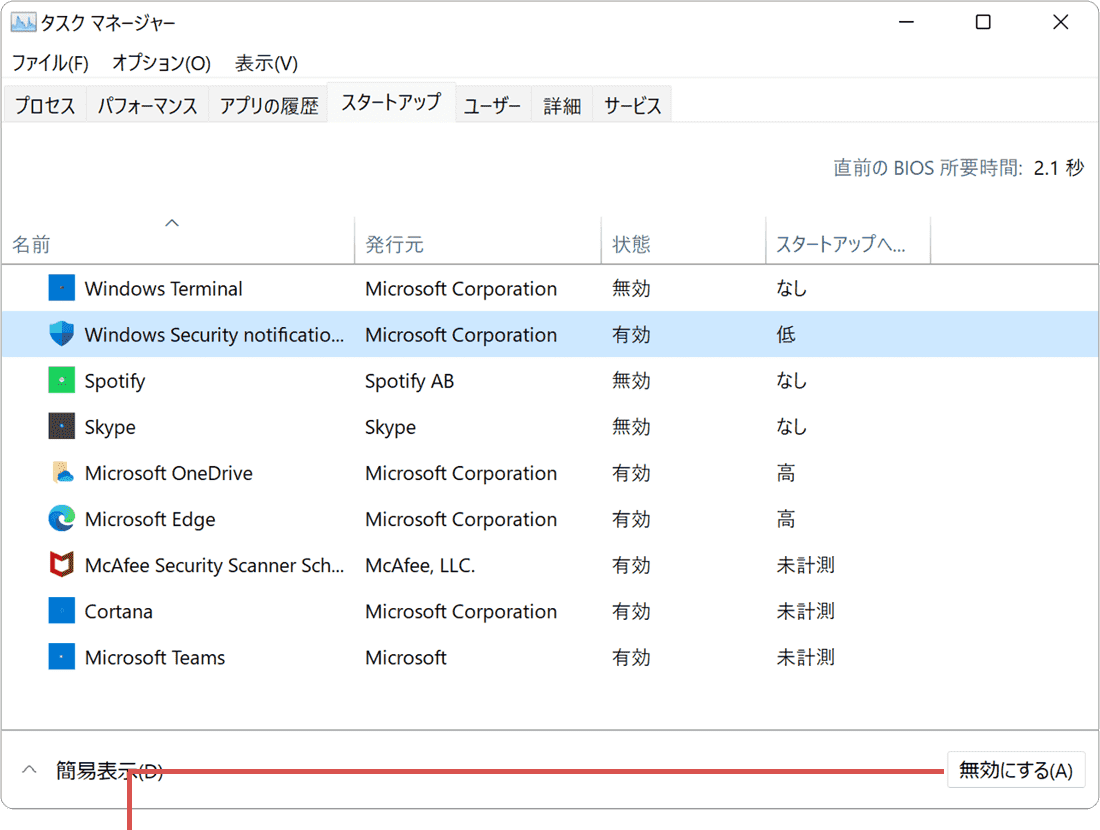Select the Microsoft Teams entry name
This screenshot has width=1100, height=830.
click(x=154, y=657)
